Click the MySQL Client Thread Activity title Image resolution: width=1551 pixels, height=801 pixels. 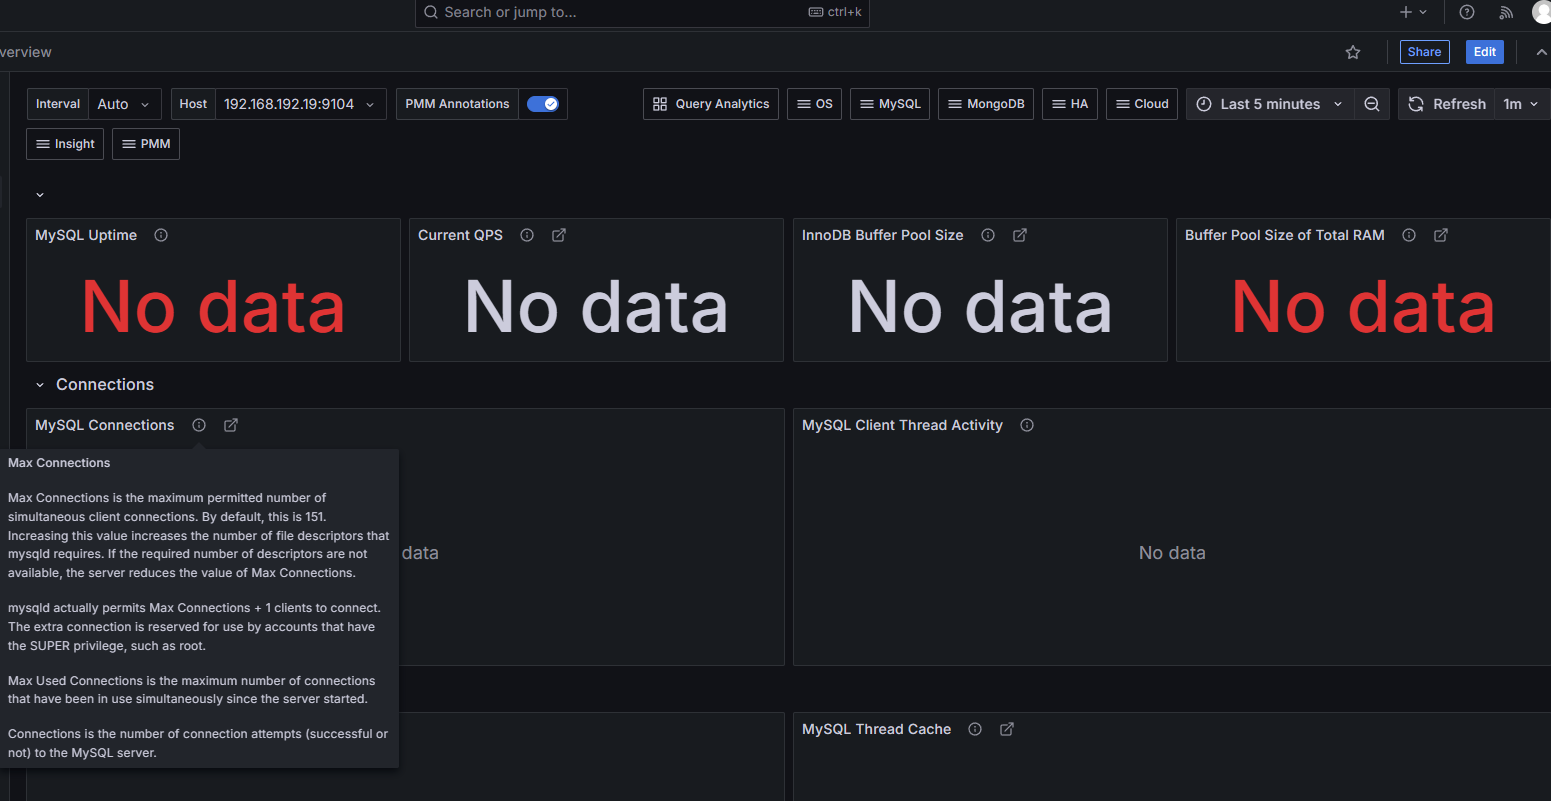tap(902, 425)
